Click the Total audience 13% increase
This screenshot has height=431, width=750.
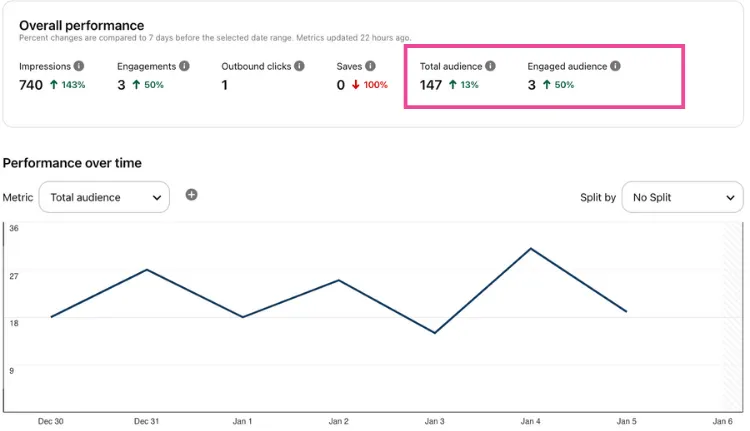463,85
